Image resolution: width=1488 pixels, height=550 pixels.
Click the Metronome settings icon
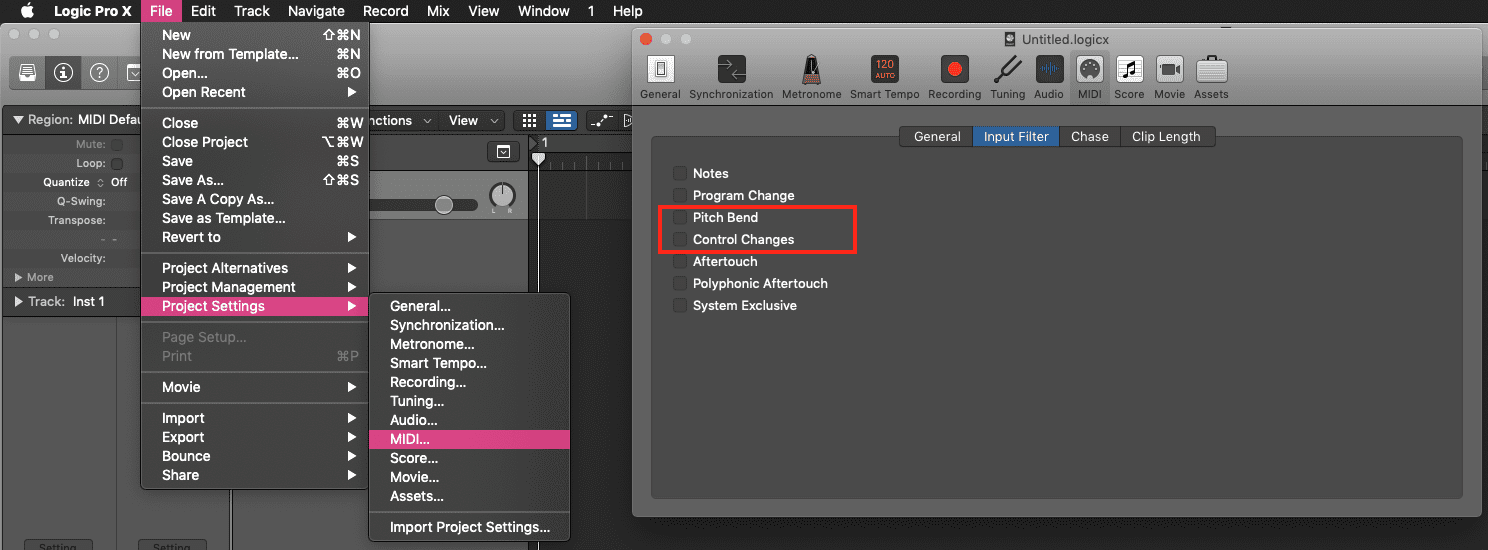click(x=811, y=70)
